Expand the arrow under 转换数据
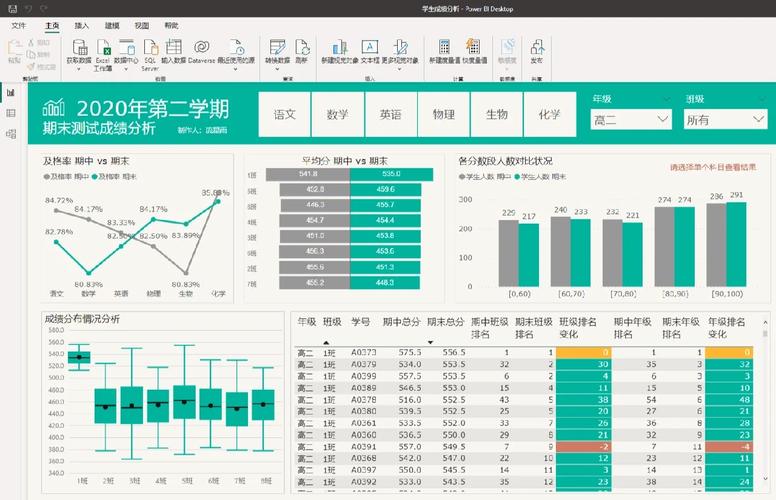This screenshot has width=776, height=500. (x=278, y=69)
